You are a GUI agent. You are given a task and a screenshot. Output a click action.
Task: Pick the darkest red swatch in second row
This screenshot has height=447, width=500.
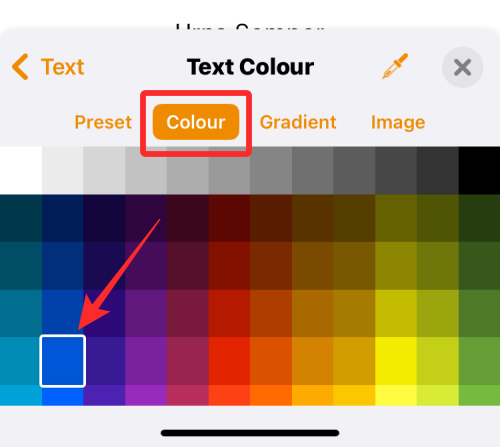pos(229,218)
